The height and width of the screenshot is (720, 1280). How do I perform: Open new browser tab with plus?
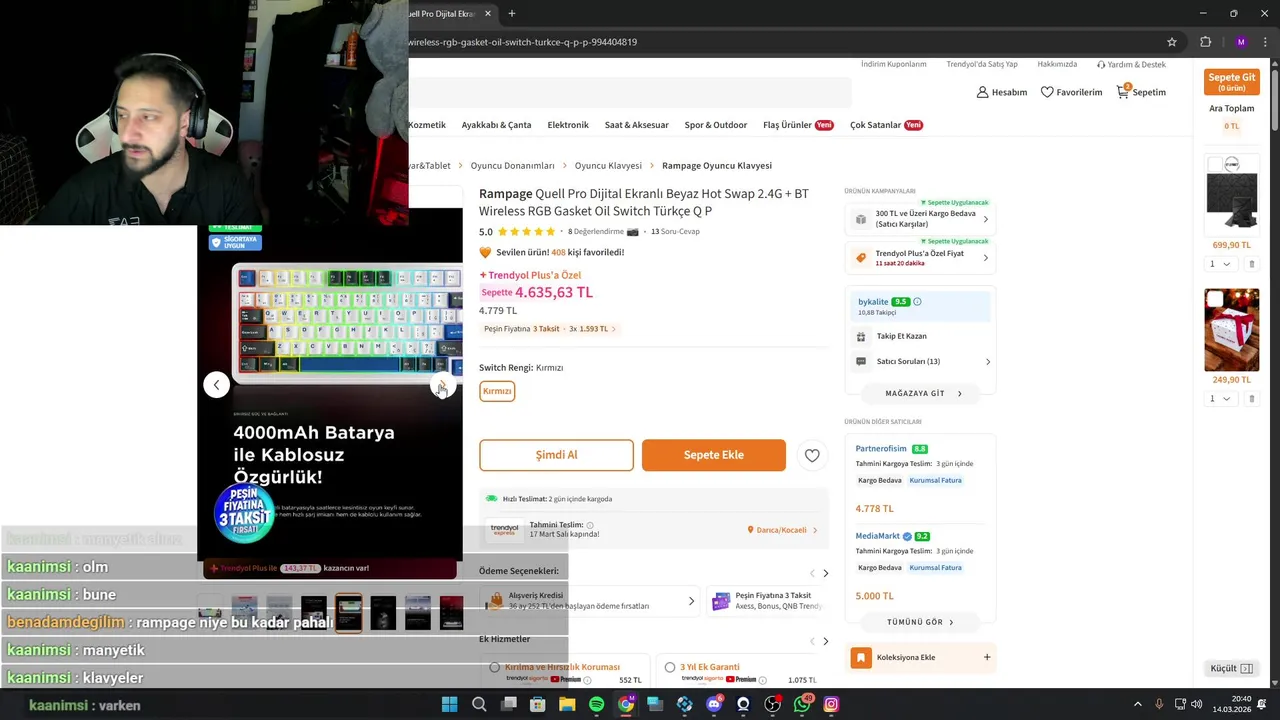[512, 14]
